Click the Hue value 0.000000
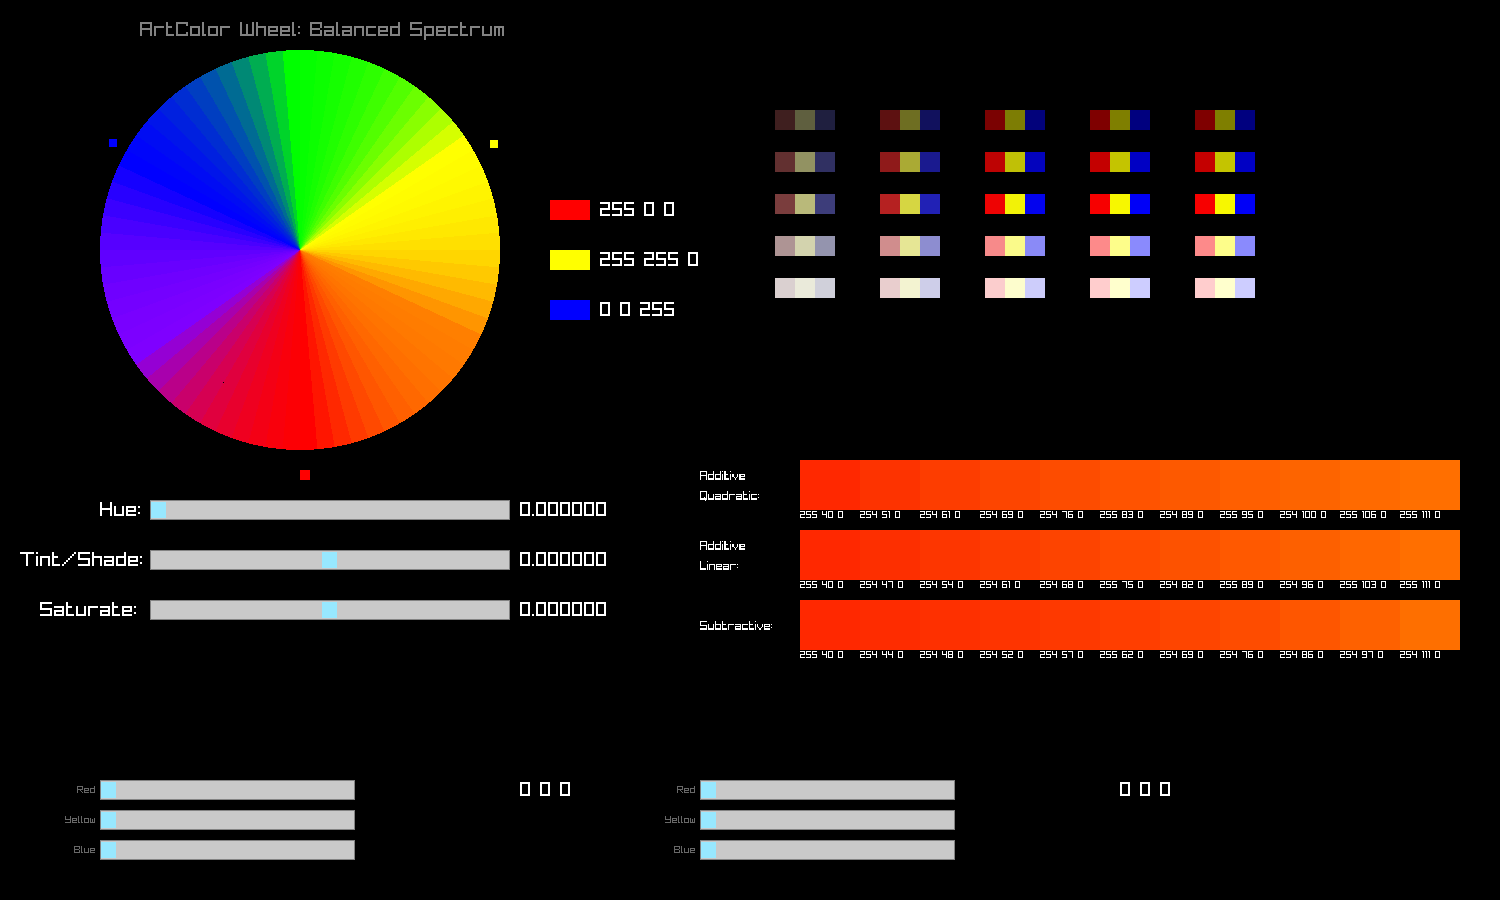This screenshot has width=1500, height=900. [563, 510]
